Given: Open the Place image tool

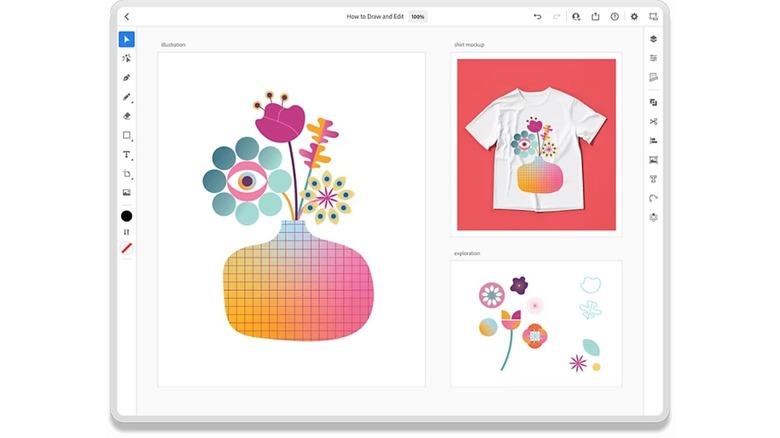Looking at the screenshot, I should pos(126,192).
